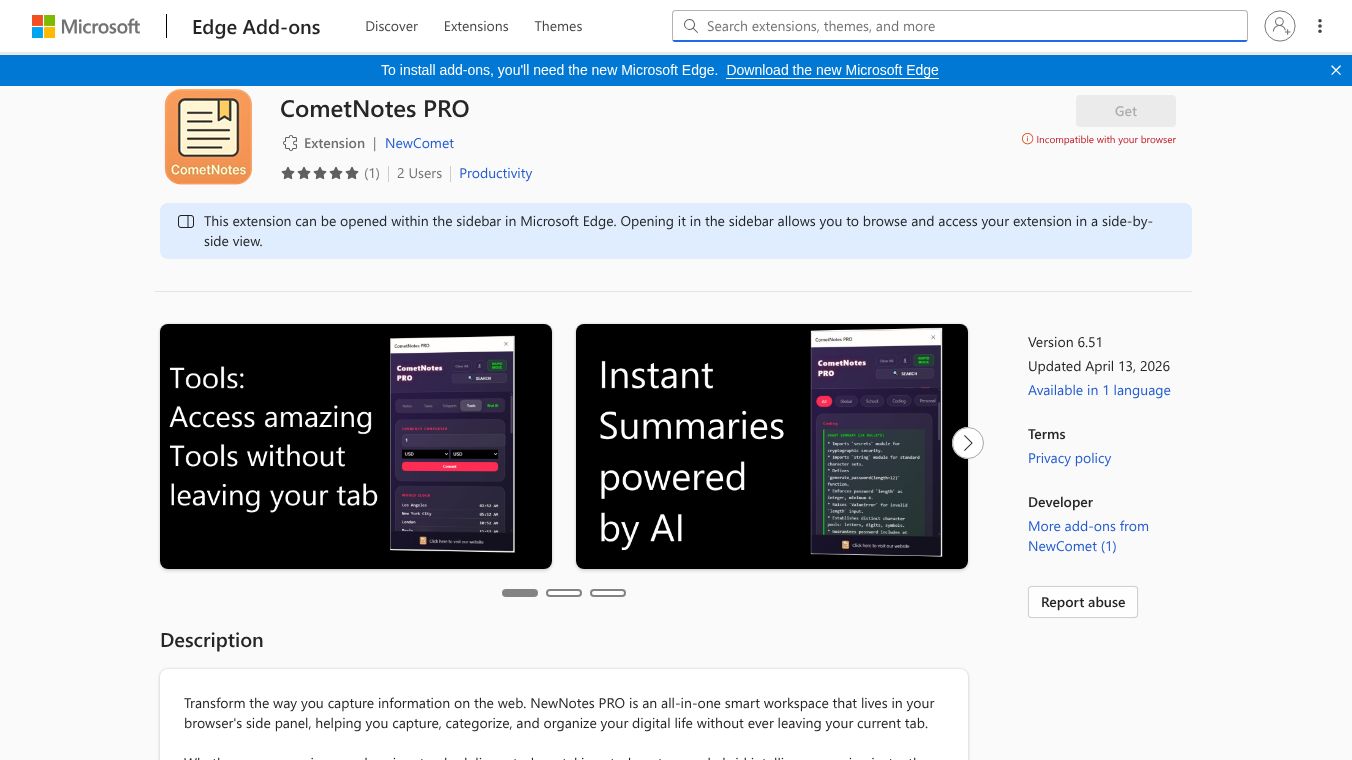Image resolution: width=1352 pixels, height=760 pixels.
Task: Click the extension puzzle-piece icon
Action: pyautogui.click(x=290, y=143)
